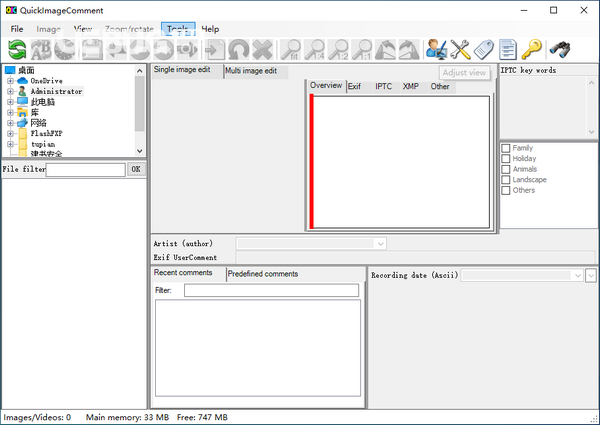
Task: Expand the FlashFXP folder node
Action: 10,134
